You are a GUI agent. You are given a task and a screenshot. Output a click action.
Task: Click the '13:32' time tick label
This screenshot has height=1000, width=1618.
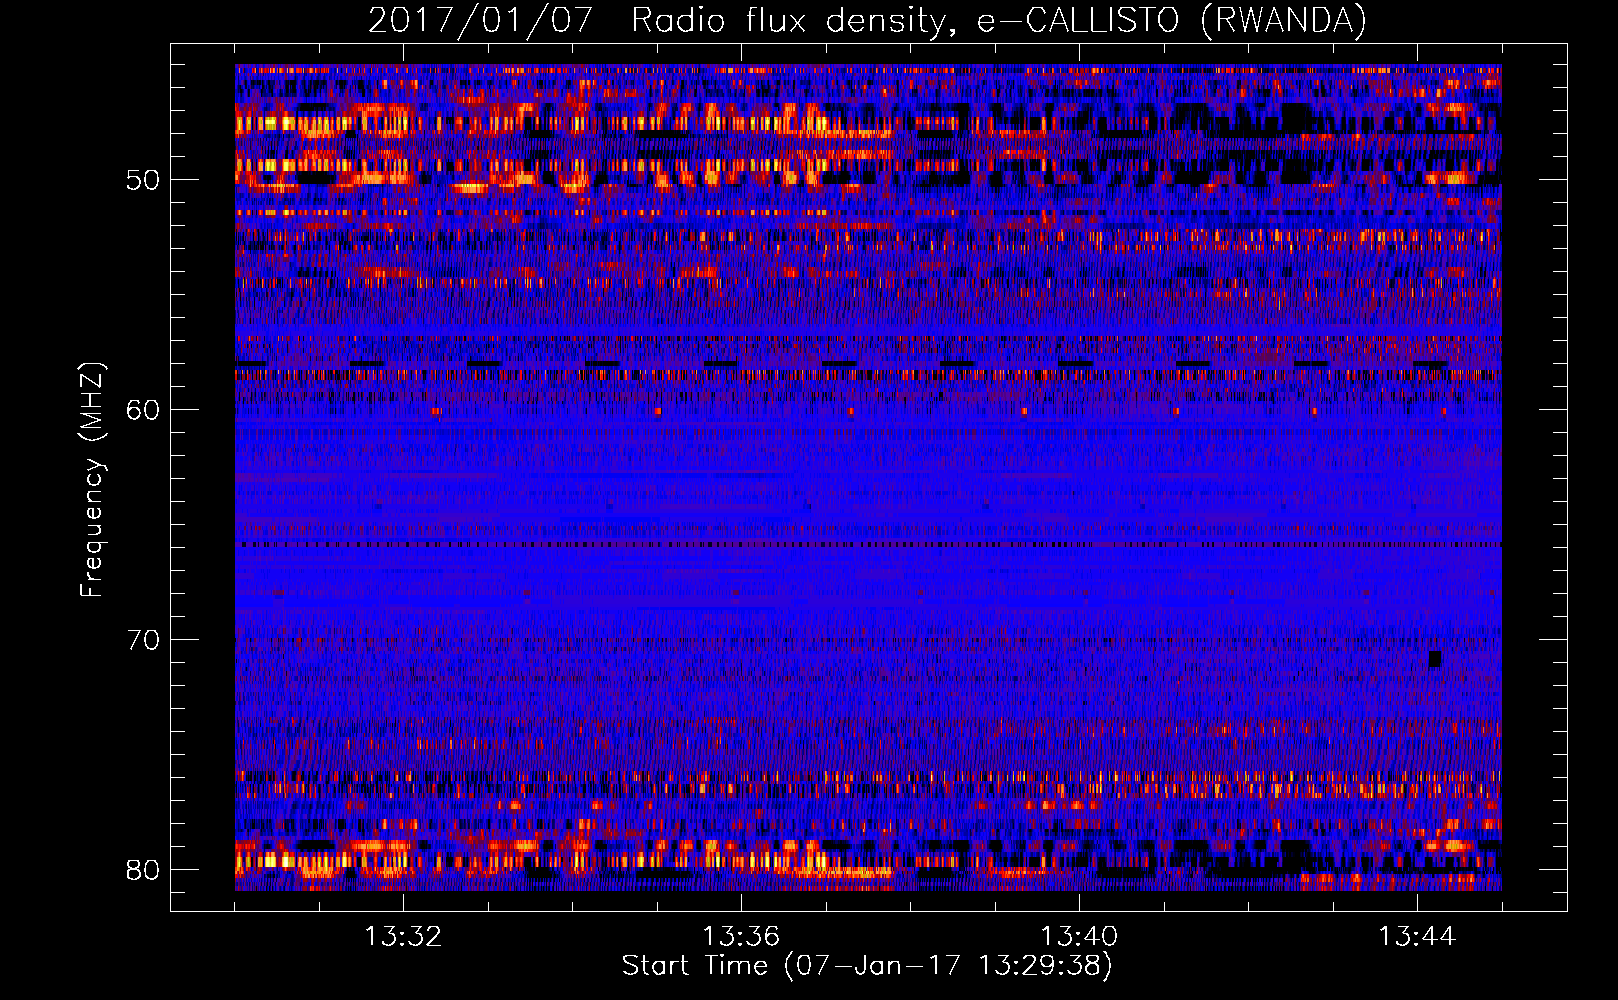pyautogui.click(x=403, y=937)
